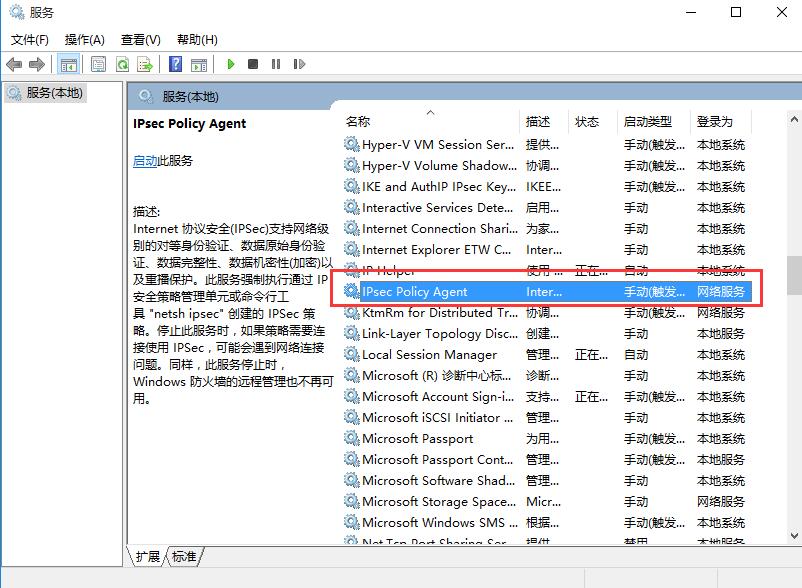802x588 pixels.
Task: Click the 启动 link to start service
Action: [x=145, y=161]
